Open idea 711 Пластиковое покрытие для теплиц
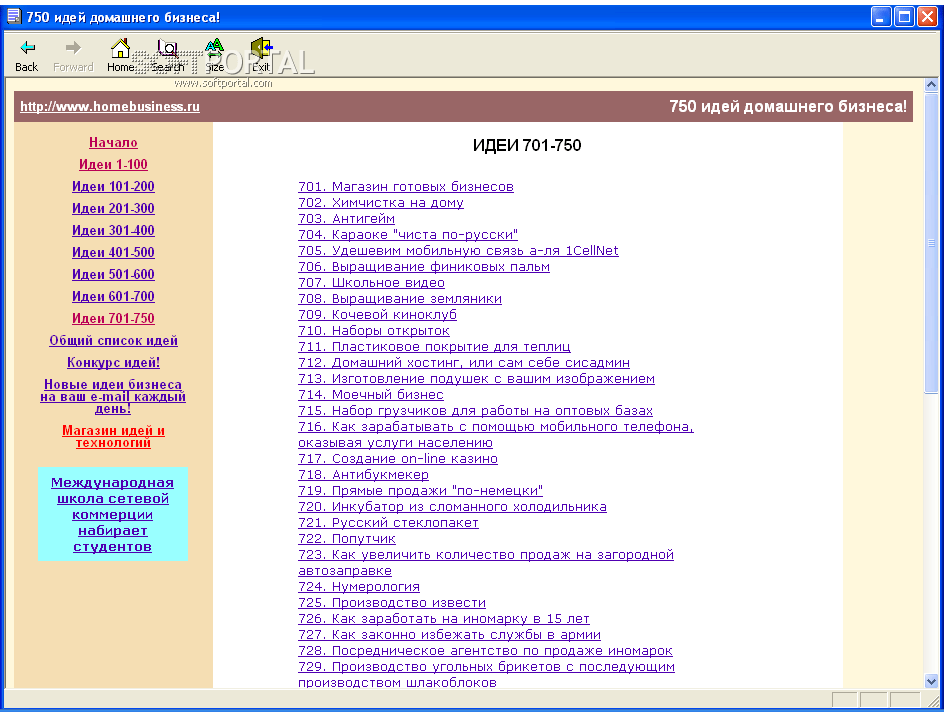This screenshot has height=712, width=944. (x=434, y=347)
